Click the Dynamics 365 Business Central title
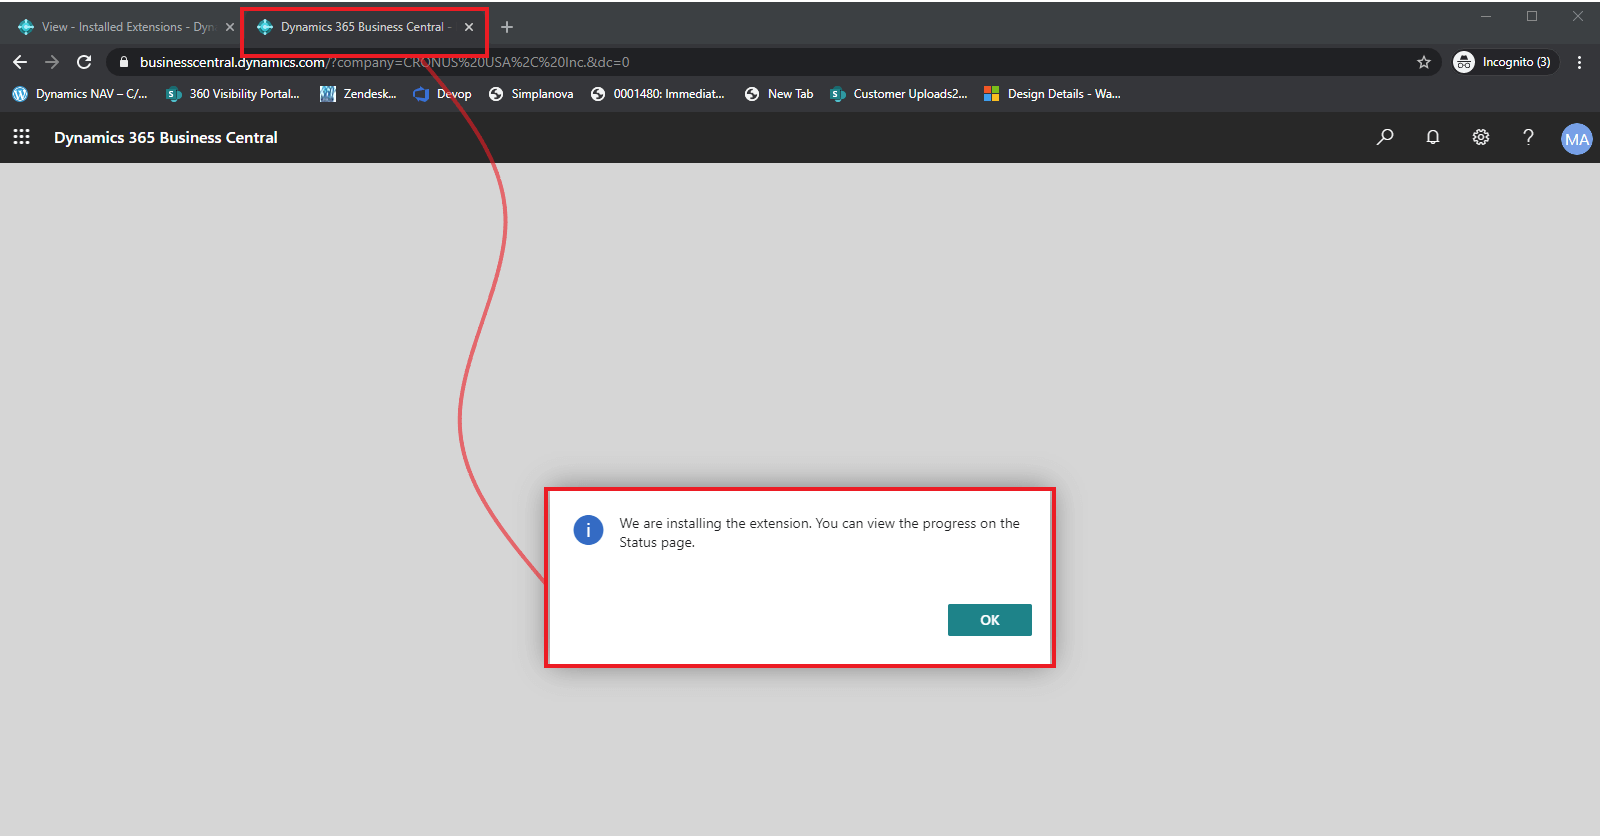The width and height of the screenshot is (1600, 836). (x=166, y=137)
